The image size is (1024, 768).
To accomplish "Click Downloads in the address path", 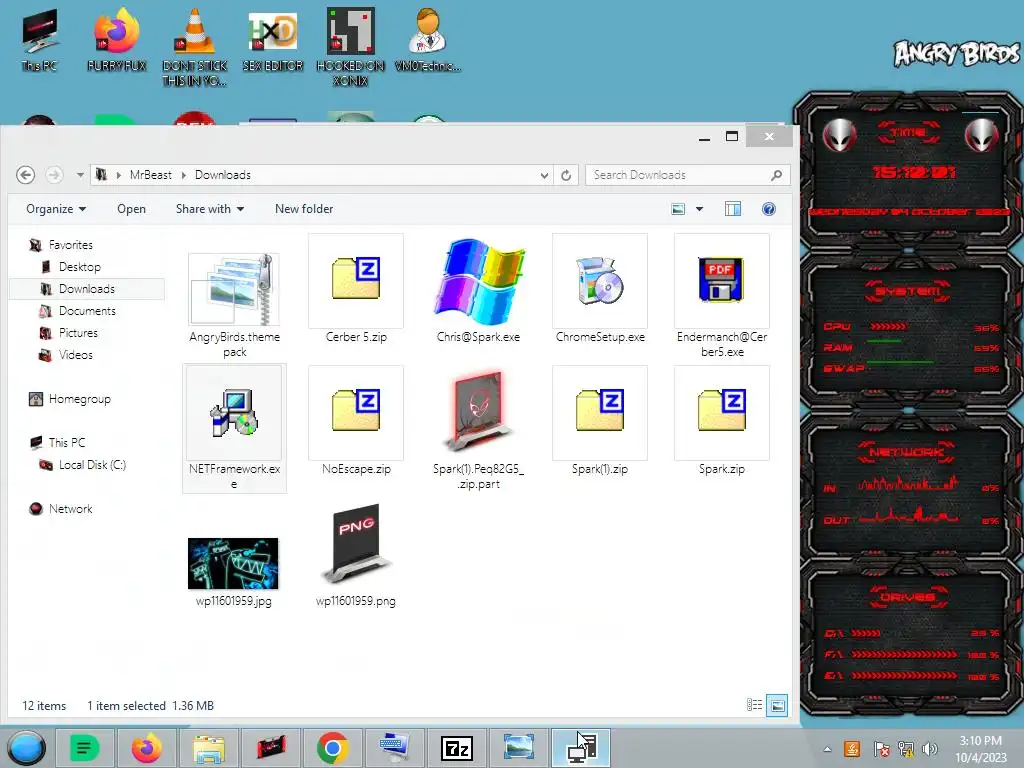I will (223, 175).
